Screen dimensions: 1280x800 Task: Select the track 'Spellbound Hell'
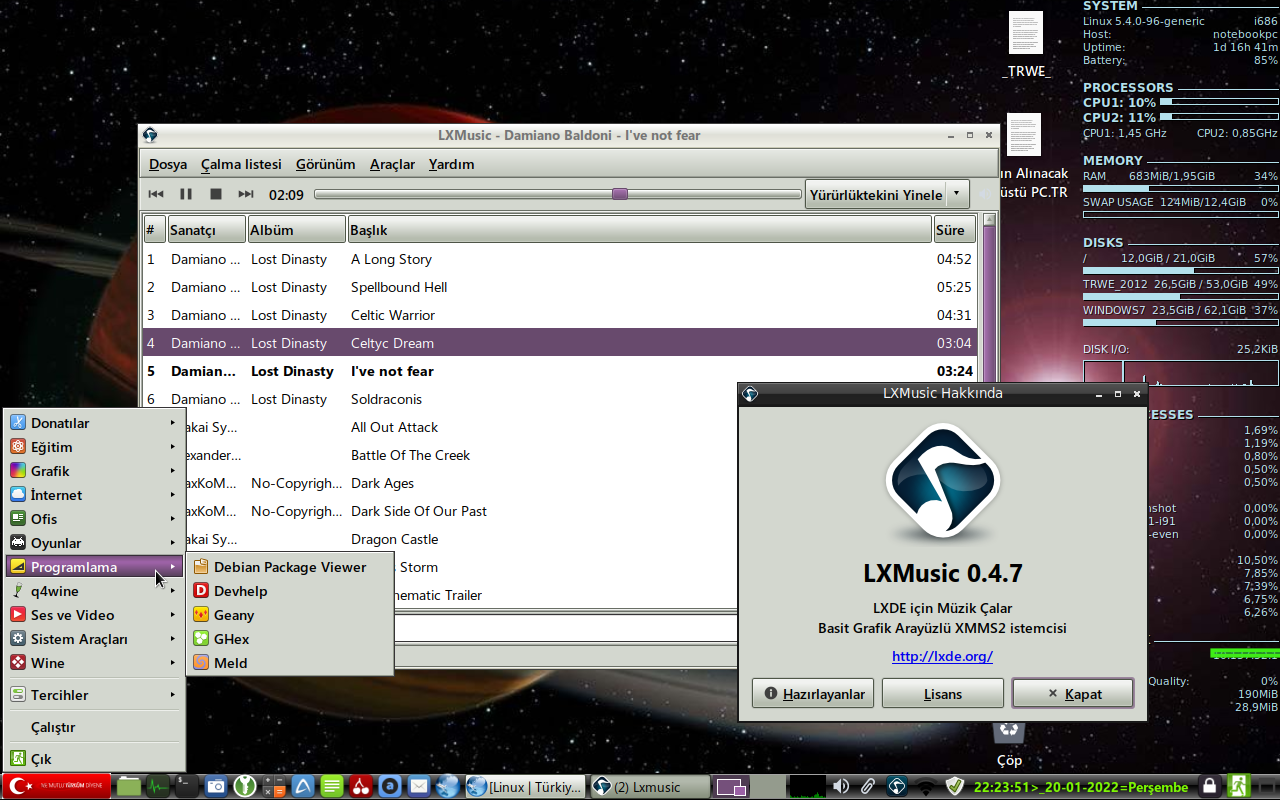coord(560,287)
